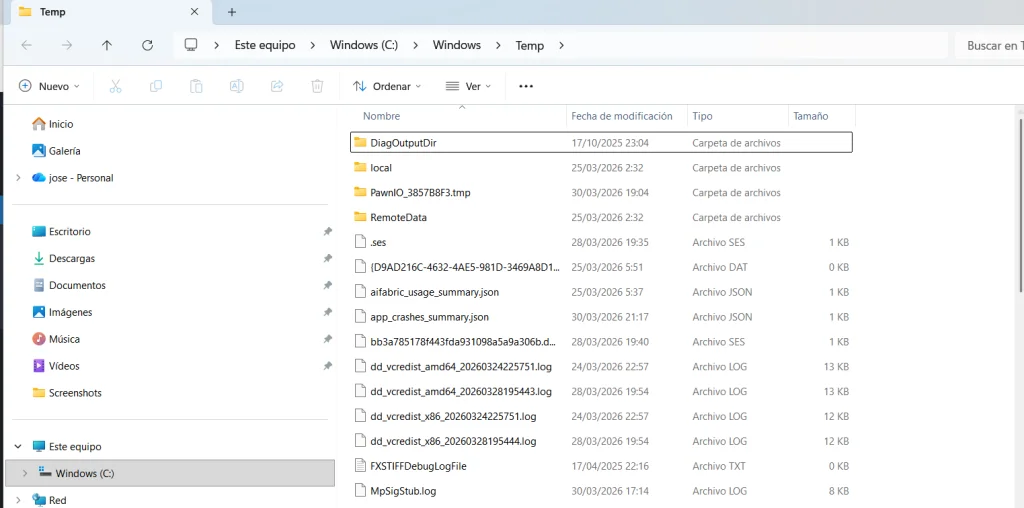Click chevron after Este equipo in breadcrumb

[x=313, y=45]
